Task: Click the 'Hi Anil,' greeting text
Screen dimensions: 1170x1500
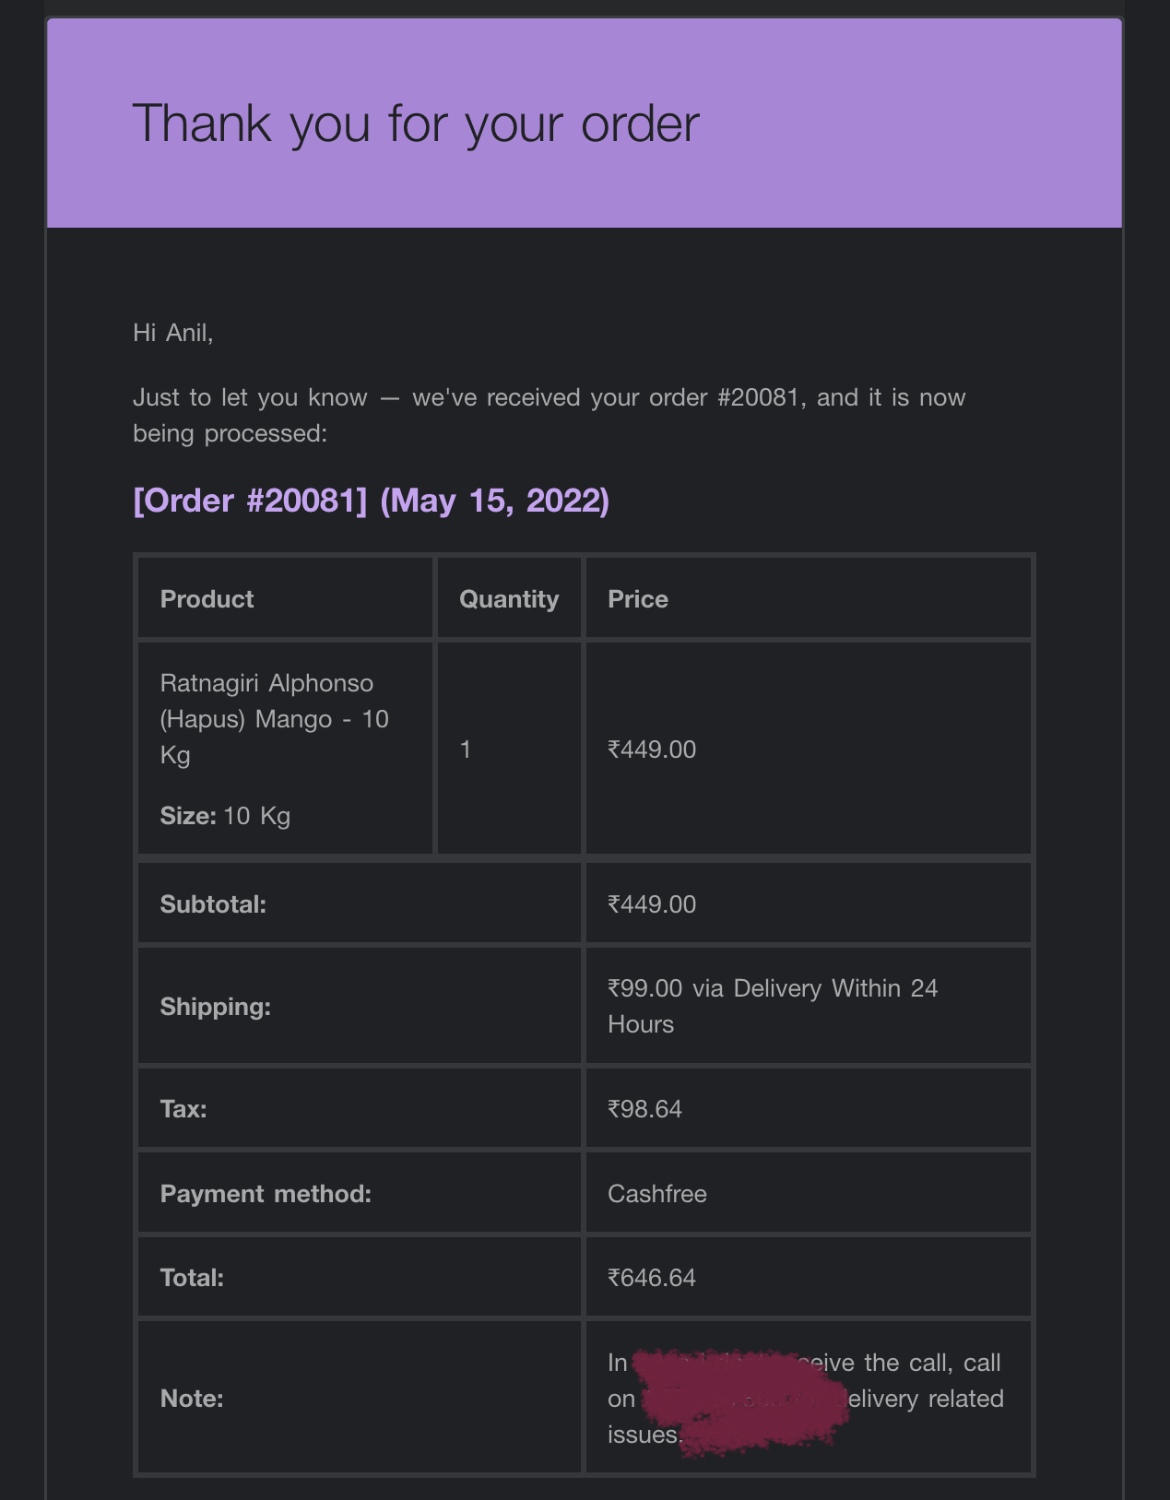Action: coord(173,332)
